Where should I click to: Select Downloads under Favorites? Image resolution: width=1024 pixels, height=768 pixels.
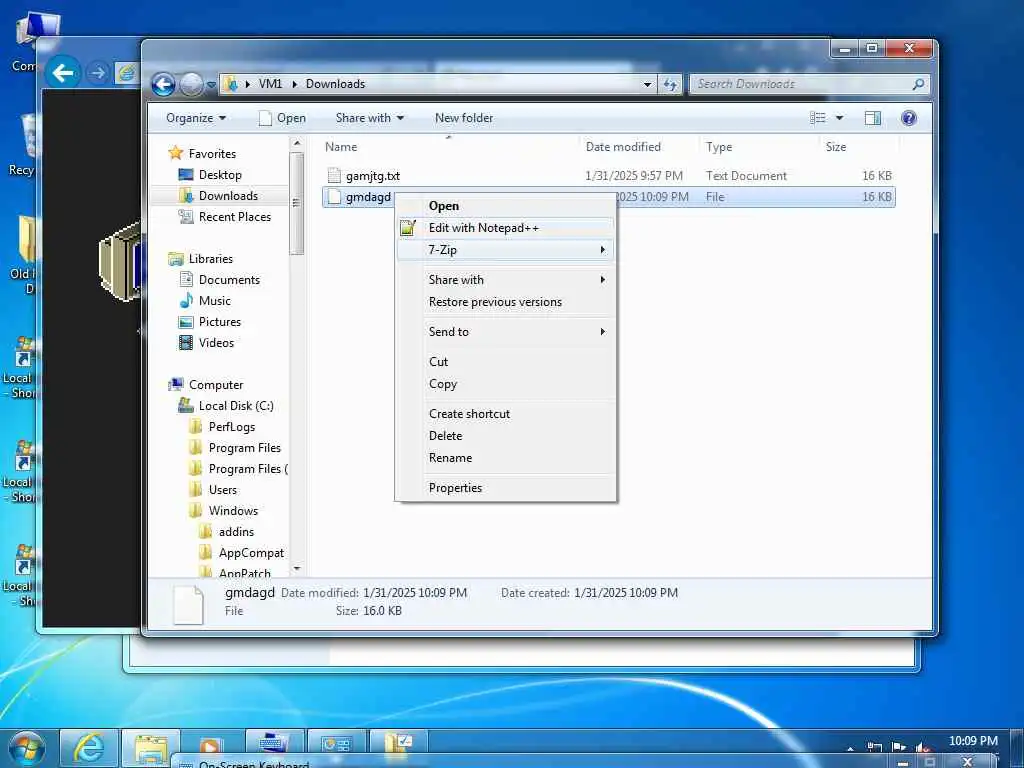[x=228, y=196]
